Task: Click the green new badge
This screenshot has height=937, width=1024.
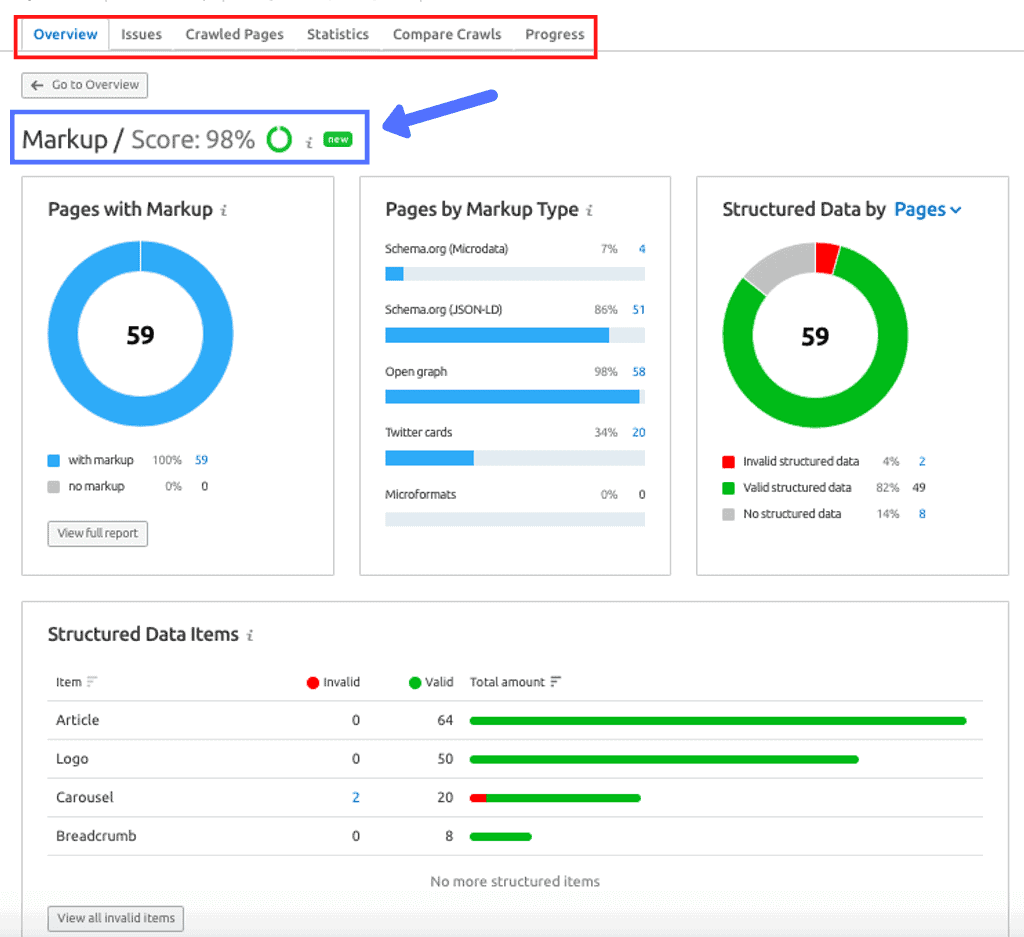Action: tap(338, 140)
